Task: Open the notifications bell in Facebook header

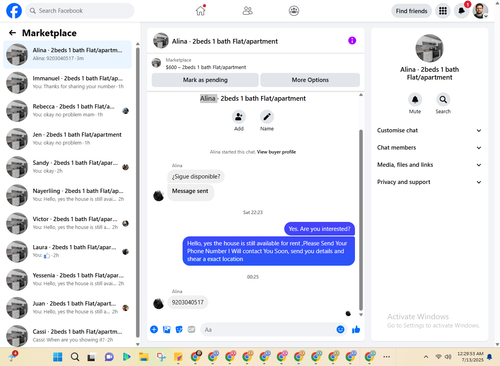Action: point(461,11)
